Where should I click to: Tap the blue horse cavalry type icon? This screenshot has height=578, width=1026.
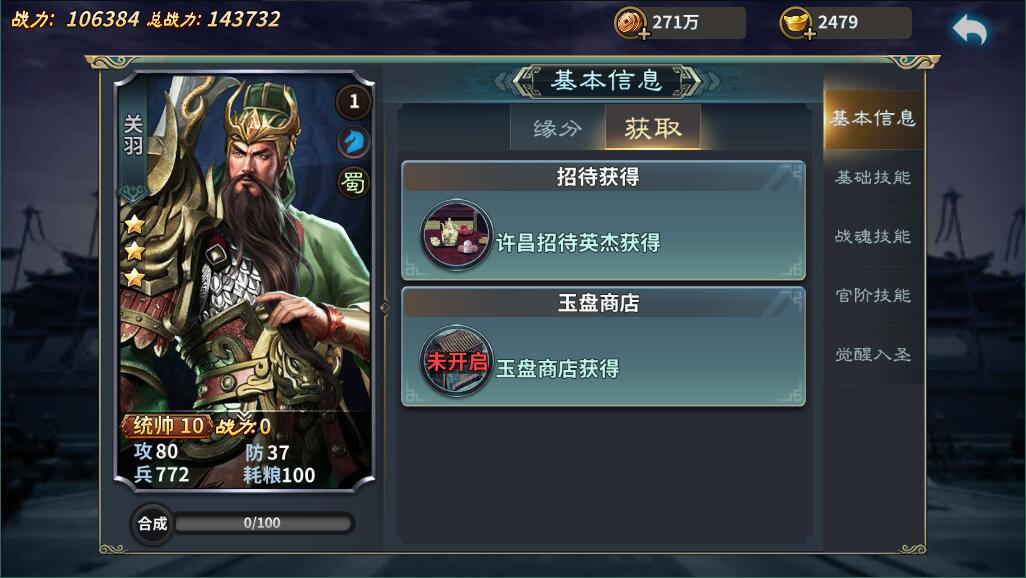coord(353,141)
